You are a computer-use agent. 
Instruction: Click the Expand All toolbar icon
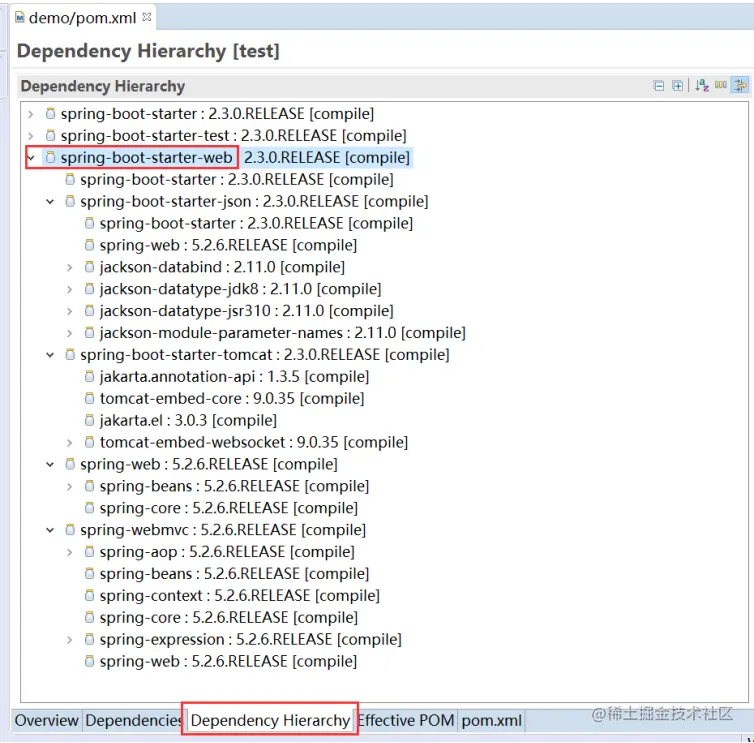point(677,86)
